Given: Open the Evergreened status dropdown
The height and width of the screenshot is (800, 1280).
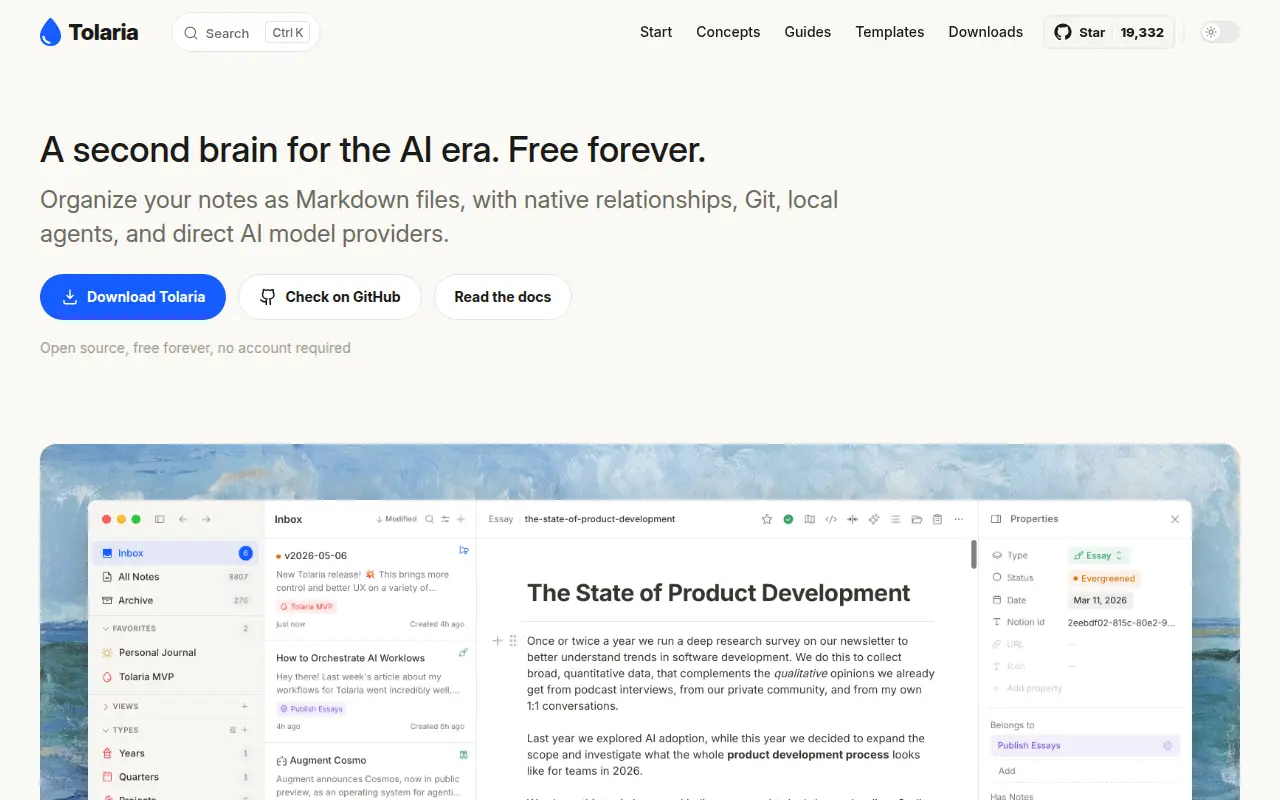Looking at the screenshot, I should (1104, 578).
